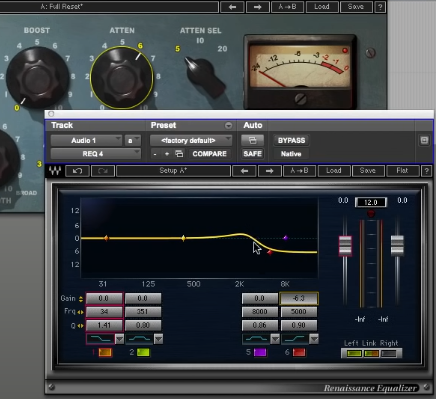Click the plus next preset button
Image resolution: width=436 pixels, height=399 pixels.
167,154
